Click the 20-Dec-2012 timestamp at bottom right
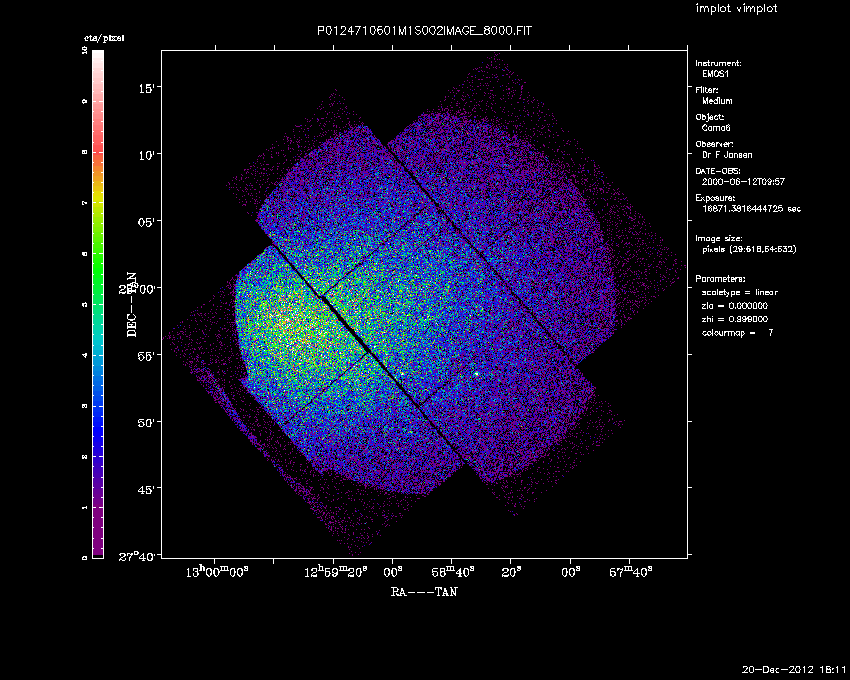 coord(794,669)
